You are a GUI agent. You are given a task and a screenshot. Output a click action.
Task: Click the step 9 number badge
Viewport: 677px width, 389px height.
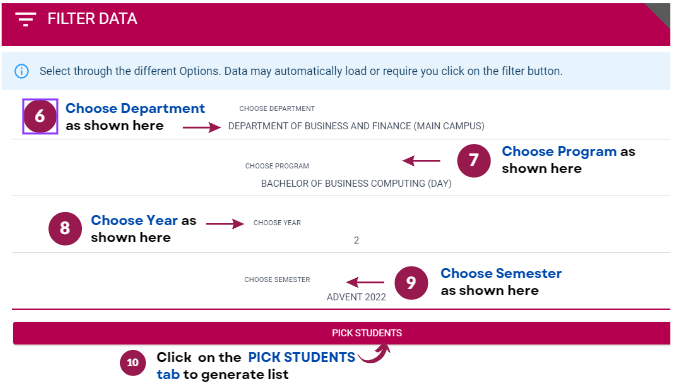(x=411, y=283)
